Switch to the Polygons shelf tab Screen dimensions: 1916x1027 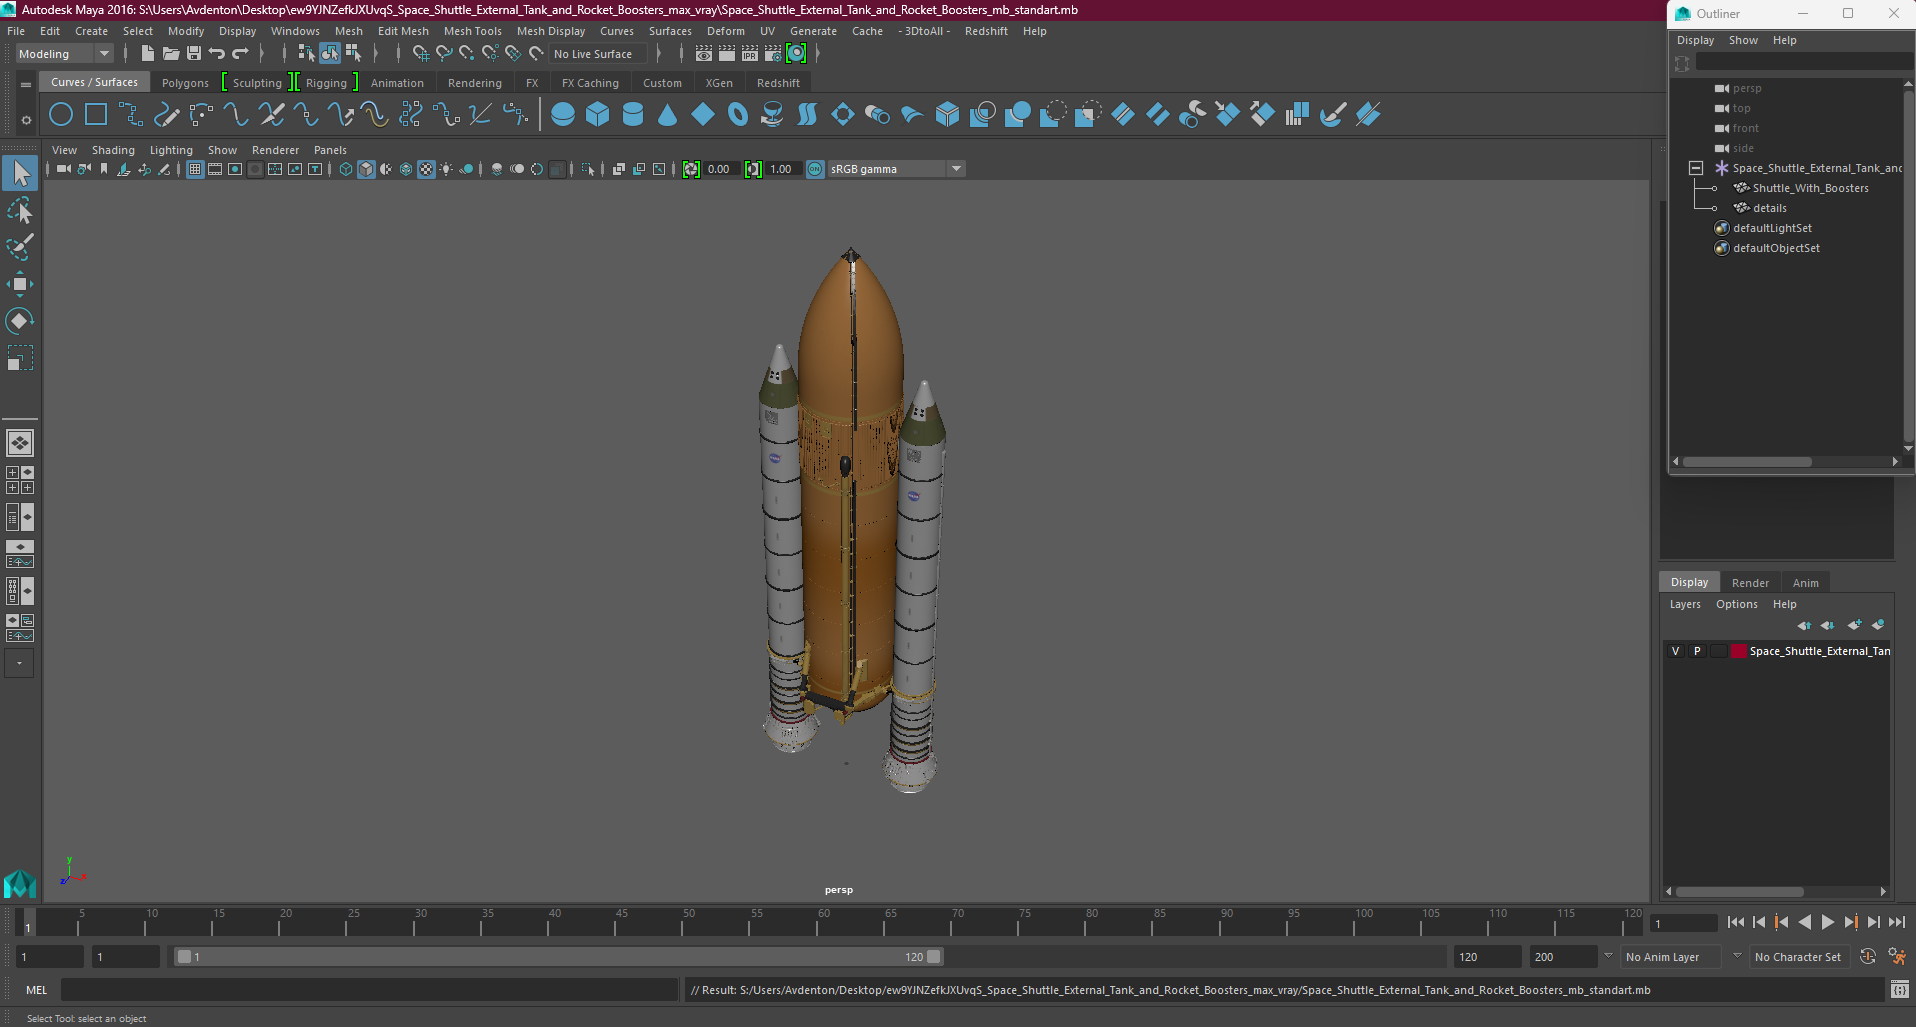coord(185,83)
